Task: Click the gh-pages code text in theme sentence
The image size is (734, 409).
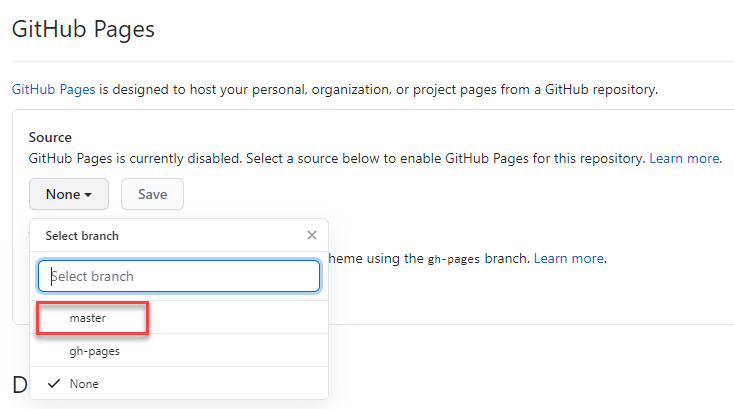Action: pos(454,259)
